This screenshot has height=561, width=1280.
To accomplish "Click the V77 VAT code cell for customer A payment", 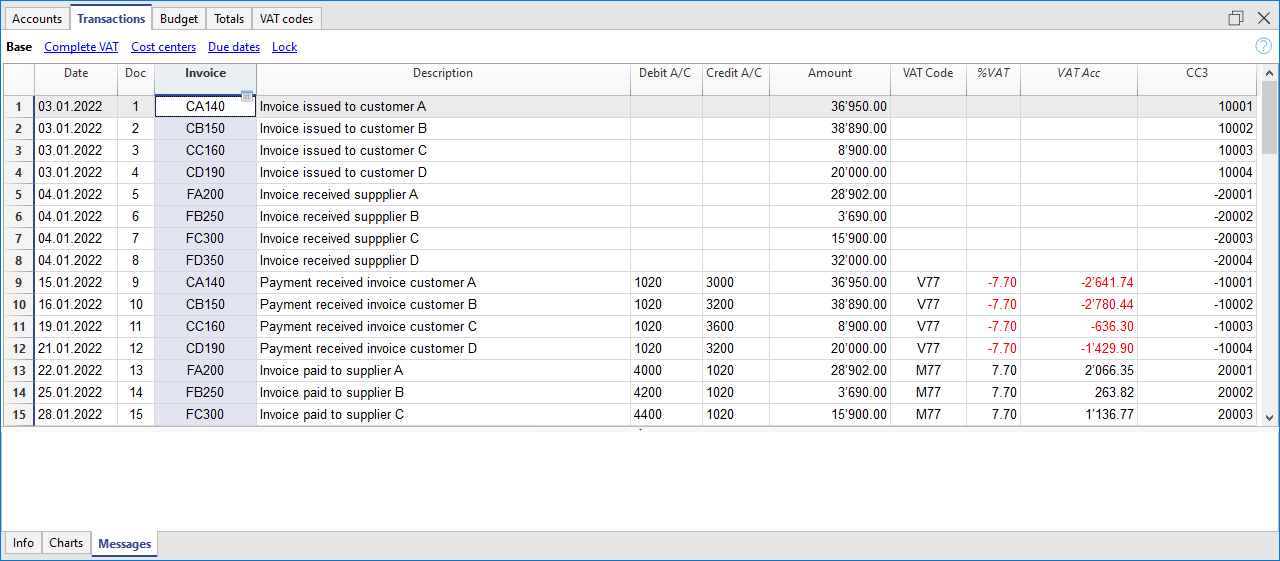I will (x=928, y=283).
